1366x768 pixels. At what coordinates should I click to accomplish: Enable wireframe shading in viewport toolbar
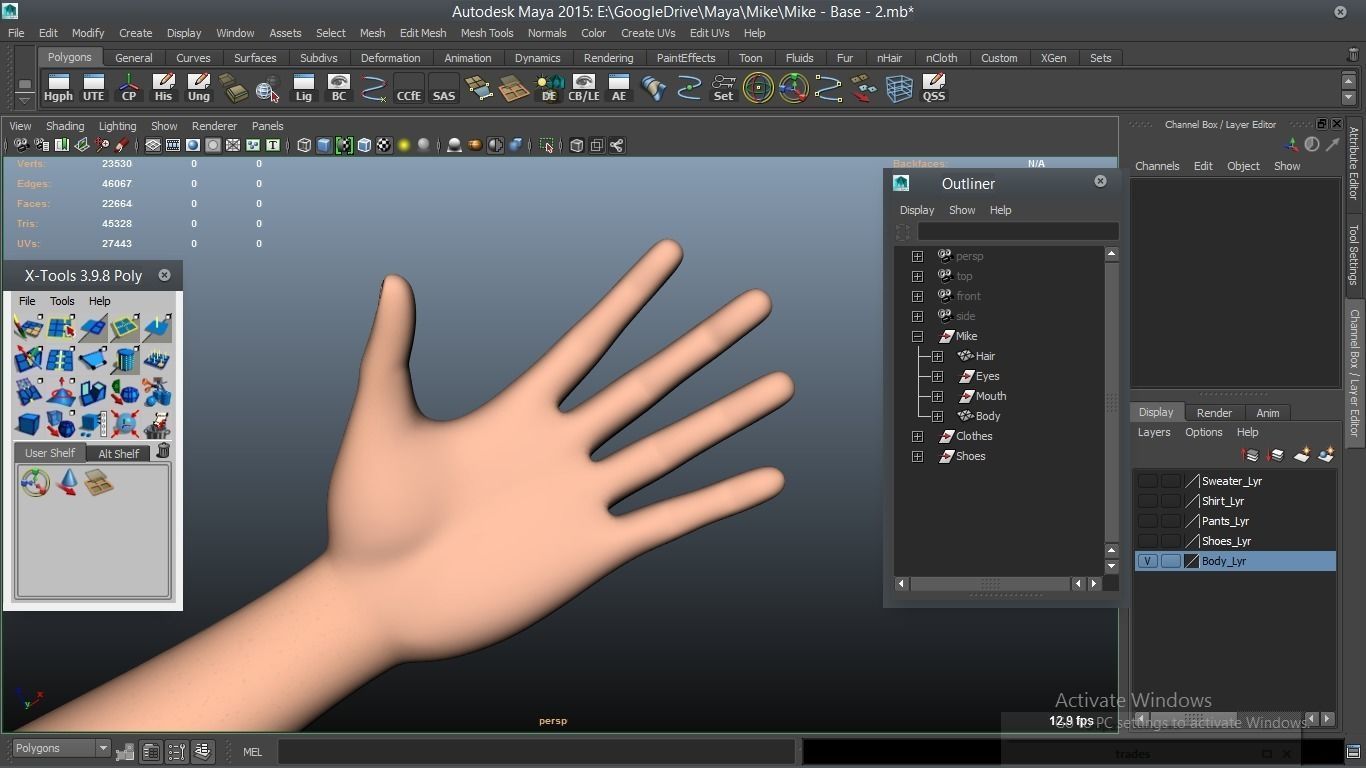304,145
